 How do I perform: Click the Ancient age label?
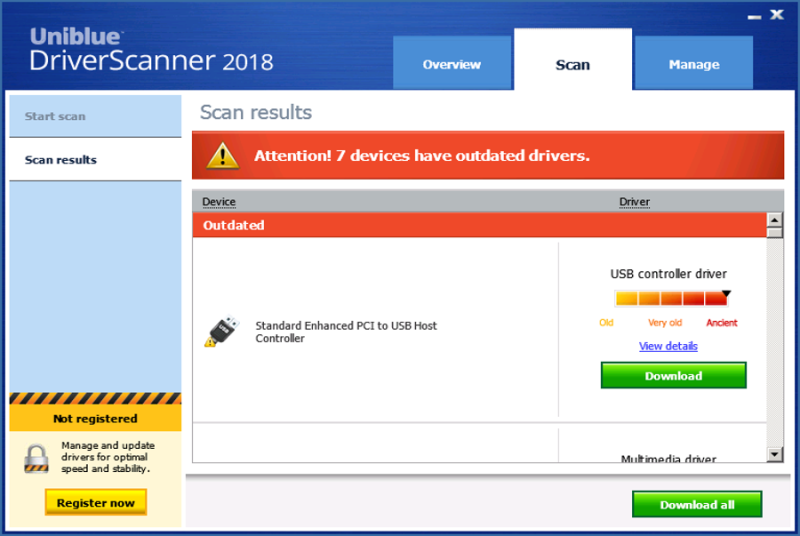pyautogui.click(x=721, y=322)
